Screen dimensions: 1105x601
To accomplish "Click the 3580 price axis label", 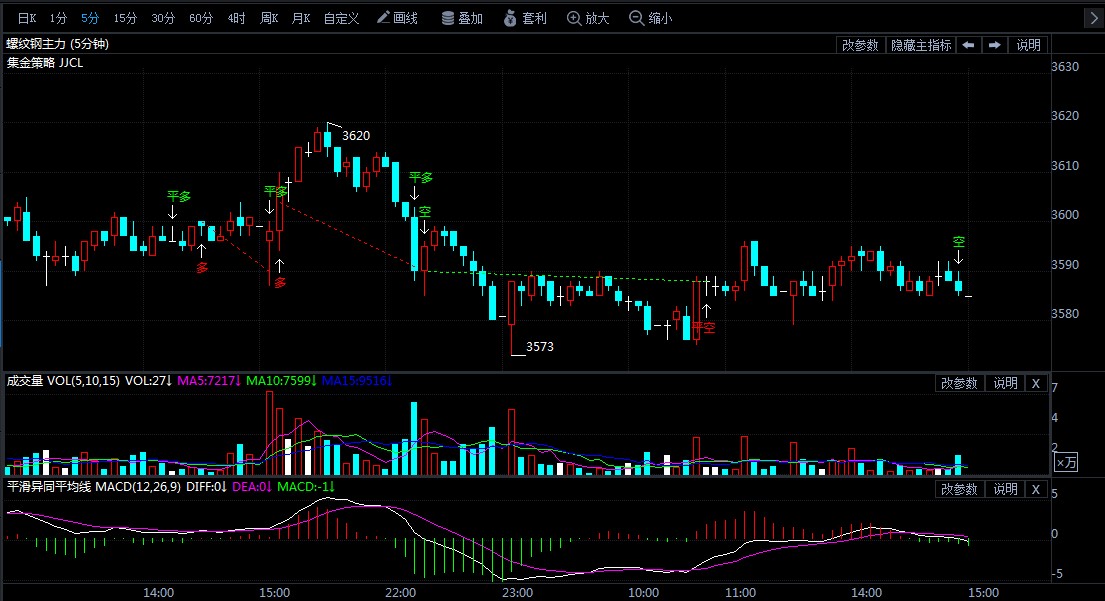I will click(1065, 314).
